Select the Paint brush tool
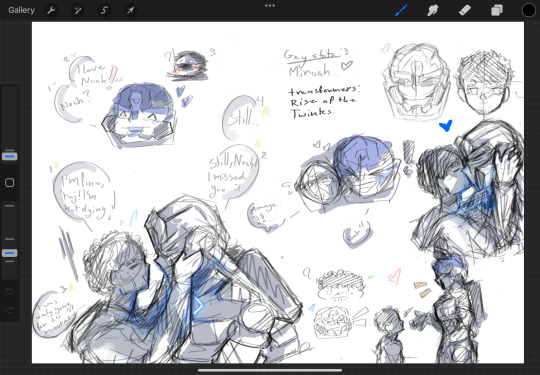 click(x=401, y=10)
